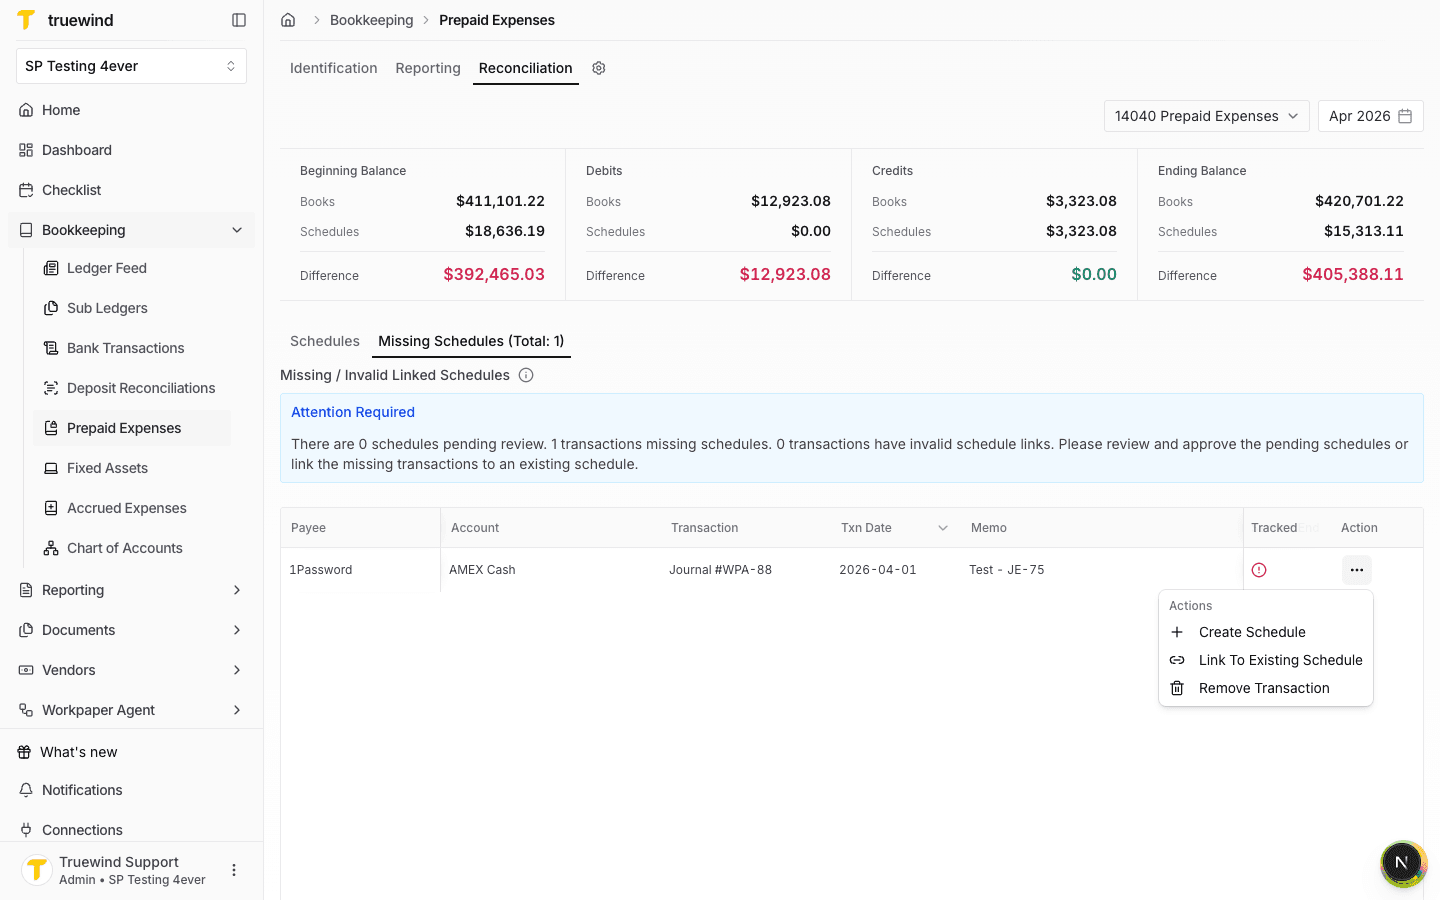Expand the Documents sidebar section
Screen dimensions: 1440x900
pyautogui.click(x=131, y=630)
